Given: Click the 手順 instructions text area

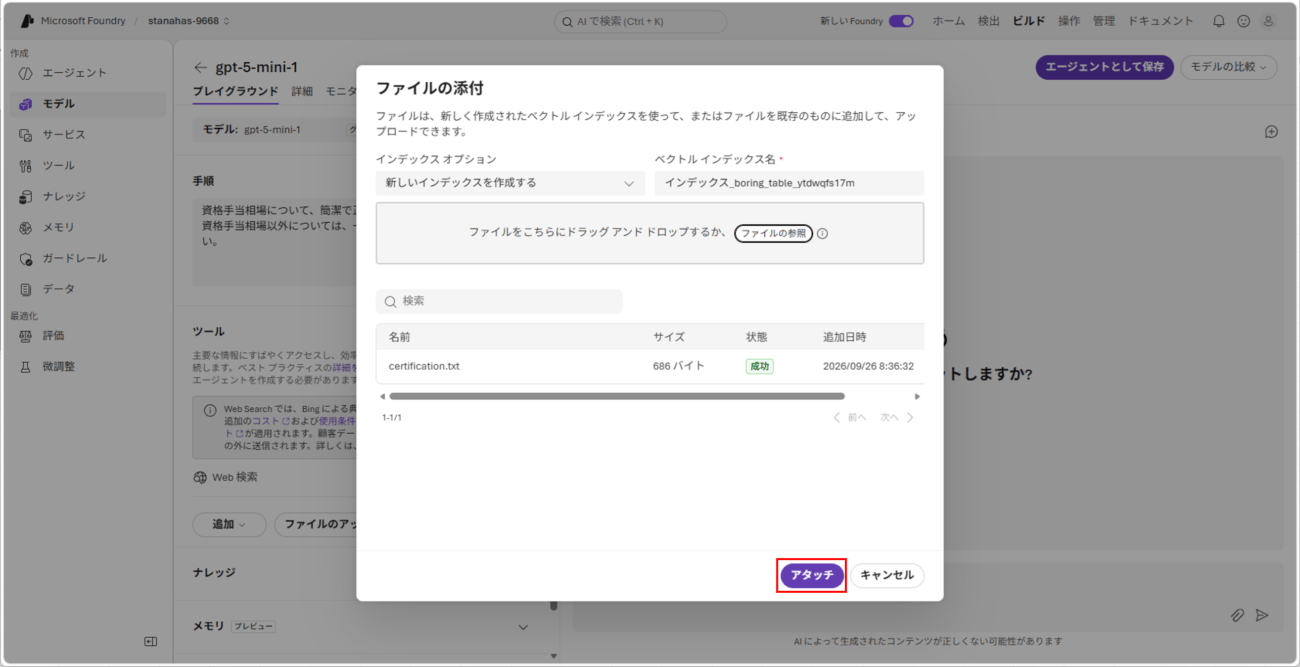Looking at the screenshot, I should pos(275,241).
